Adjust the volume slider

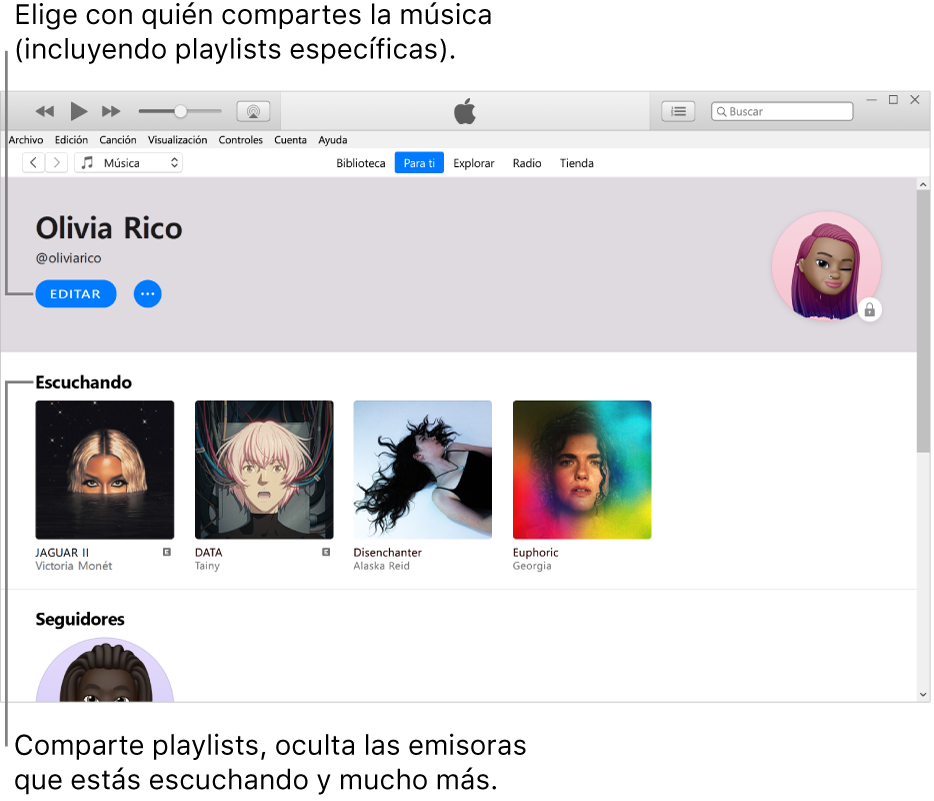pos(180,111)
